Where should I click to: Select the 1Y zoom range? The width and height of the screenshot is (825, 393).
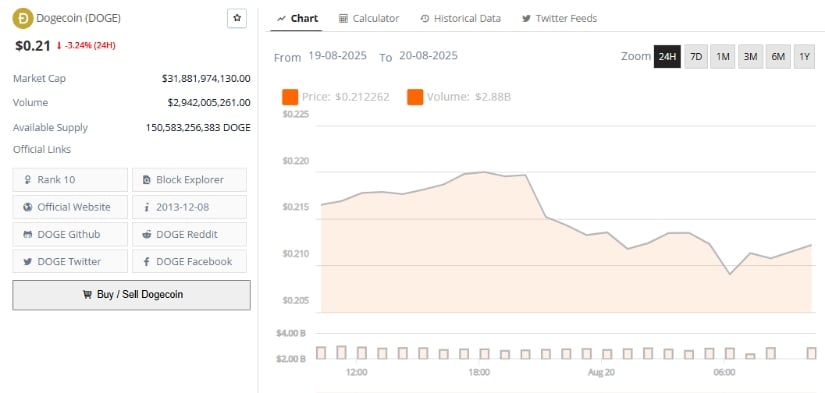[804, 57]
